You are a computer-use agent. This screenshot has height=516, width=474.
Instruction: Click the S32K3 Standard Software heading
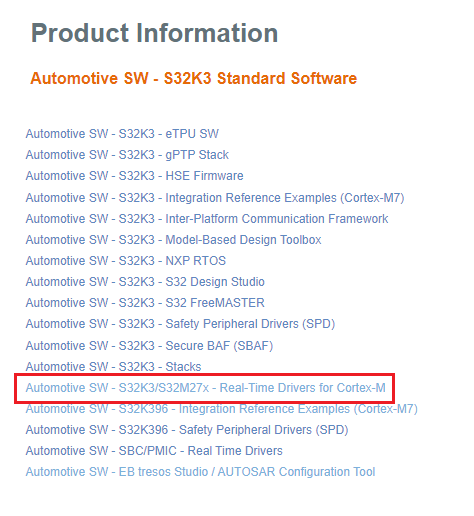(x=194, y=79)
